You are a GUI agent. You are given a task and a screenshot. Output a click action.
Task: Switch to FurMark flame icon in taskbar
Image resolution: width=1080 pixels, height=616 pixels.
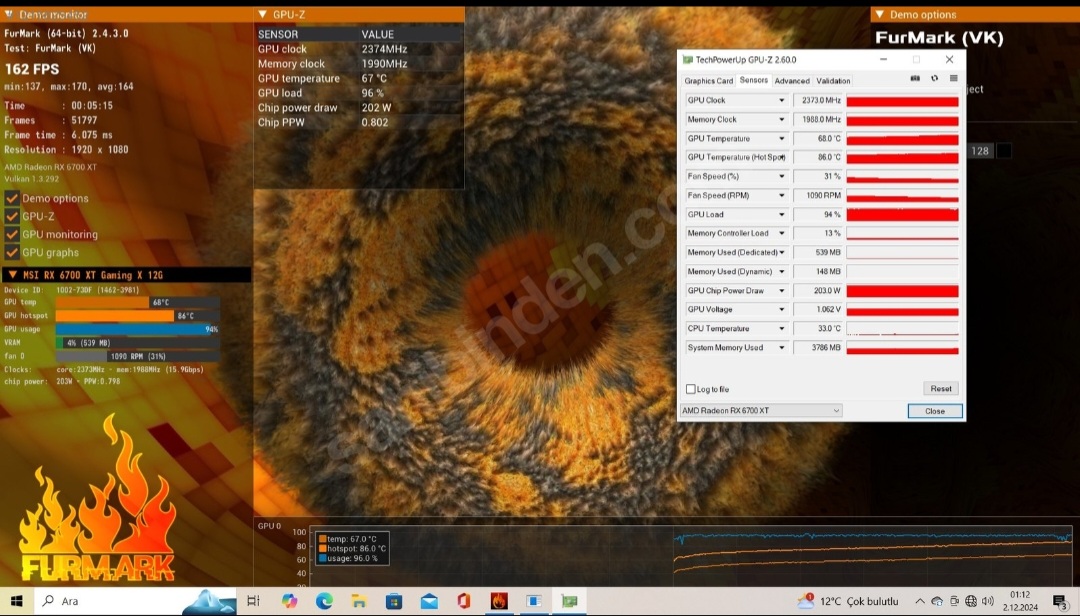pyautogui.click(x=499, y=601)
